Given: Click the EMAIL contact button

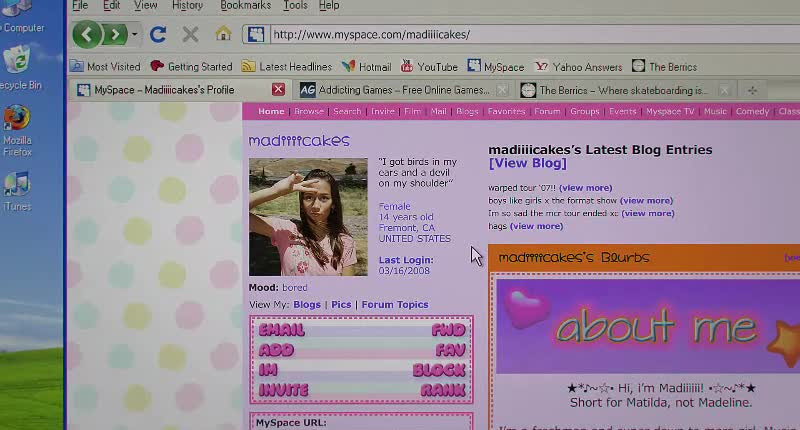Looking at the screenshot, I should [282, 330].
